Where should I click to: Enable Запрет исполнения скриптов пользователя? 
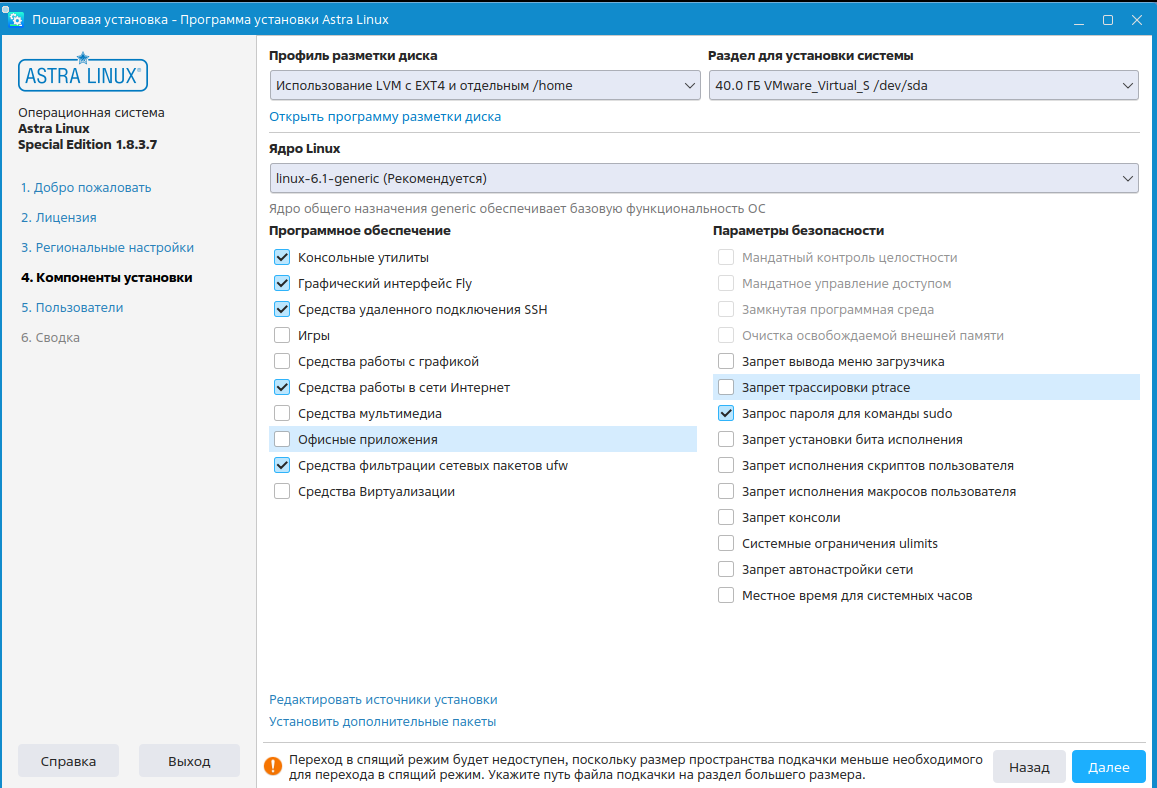point(726,466)
